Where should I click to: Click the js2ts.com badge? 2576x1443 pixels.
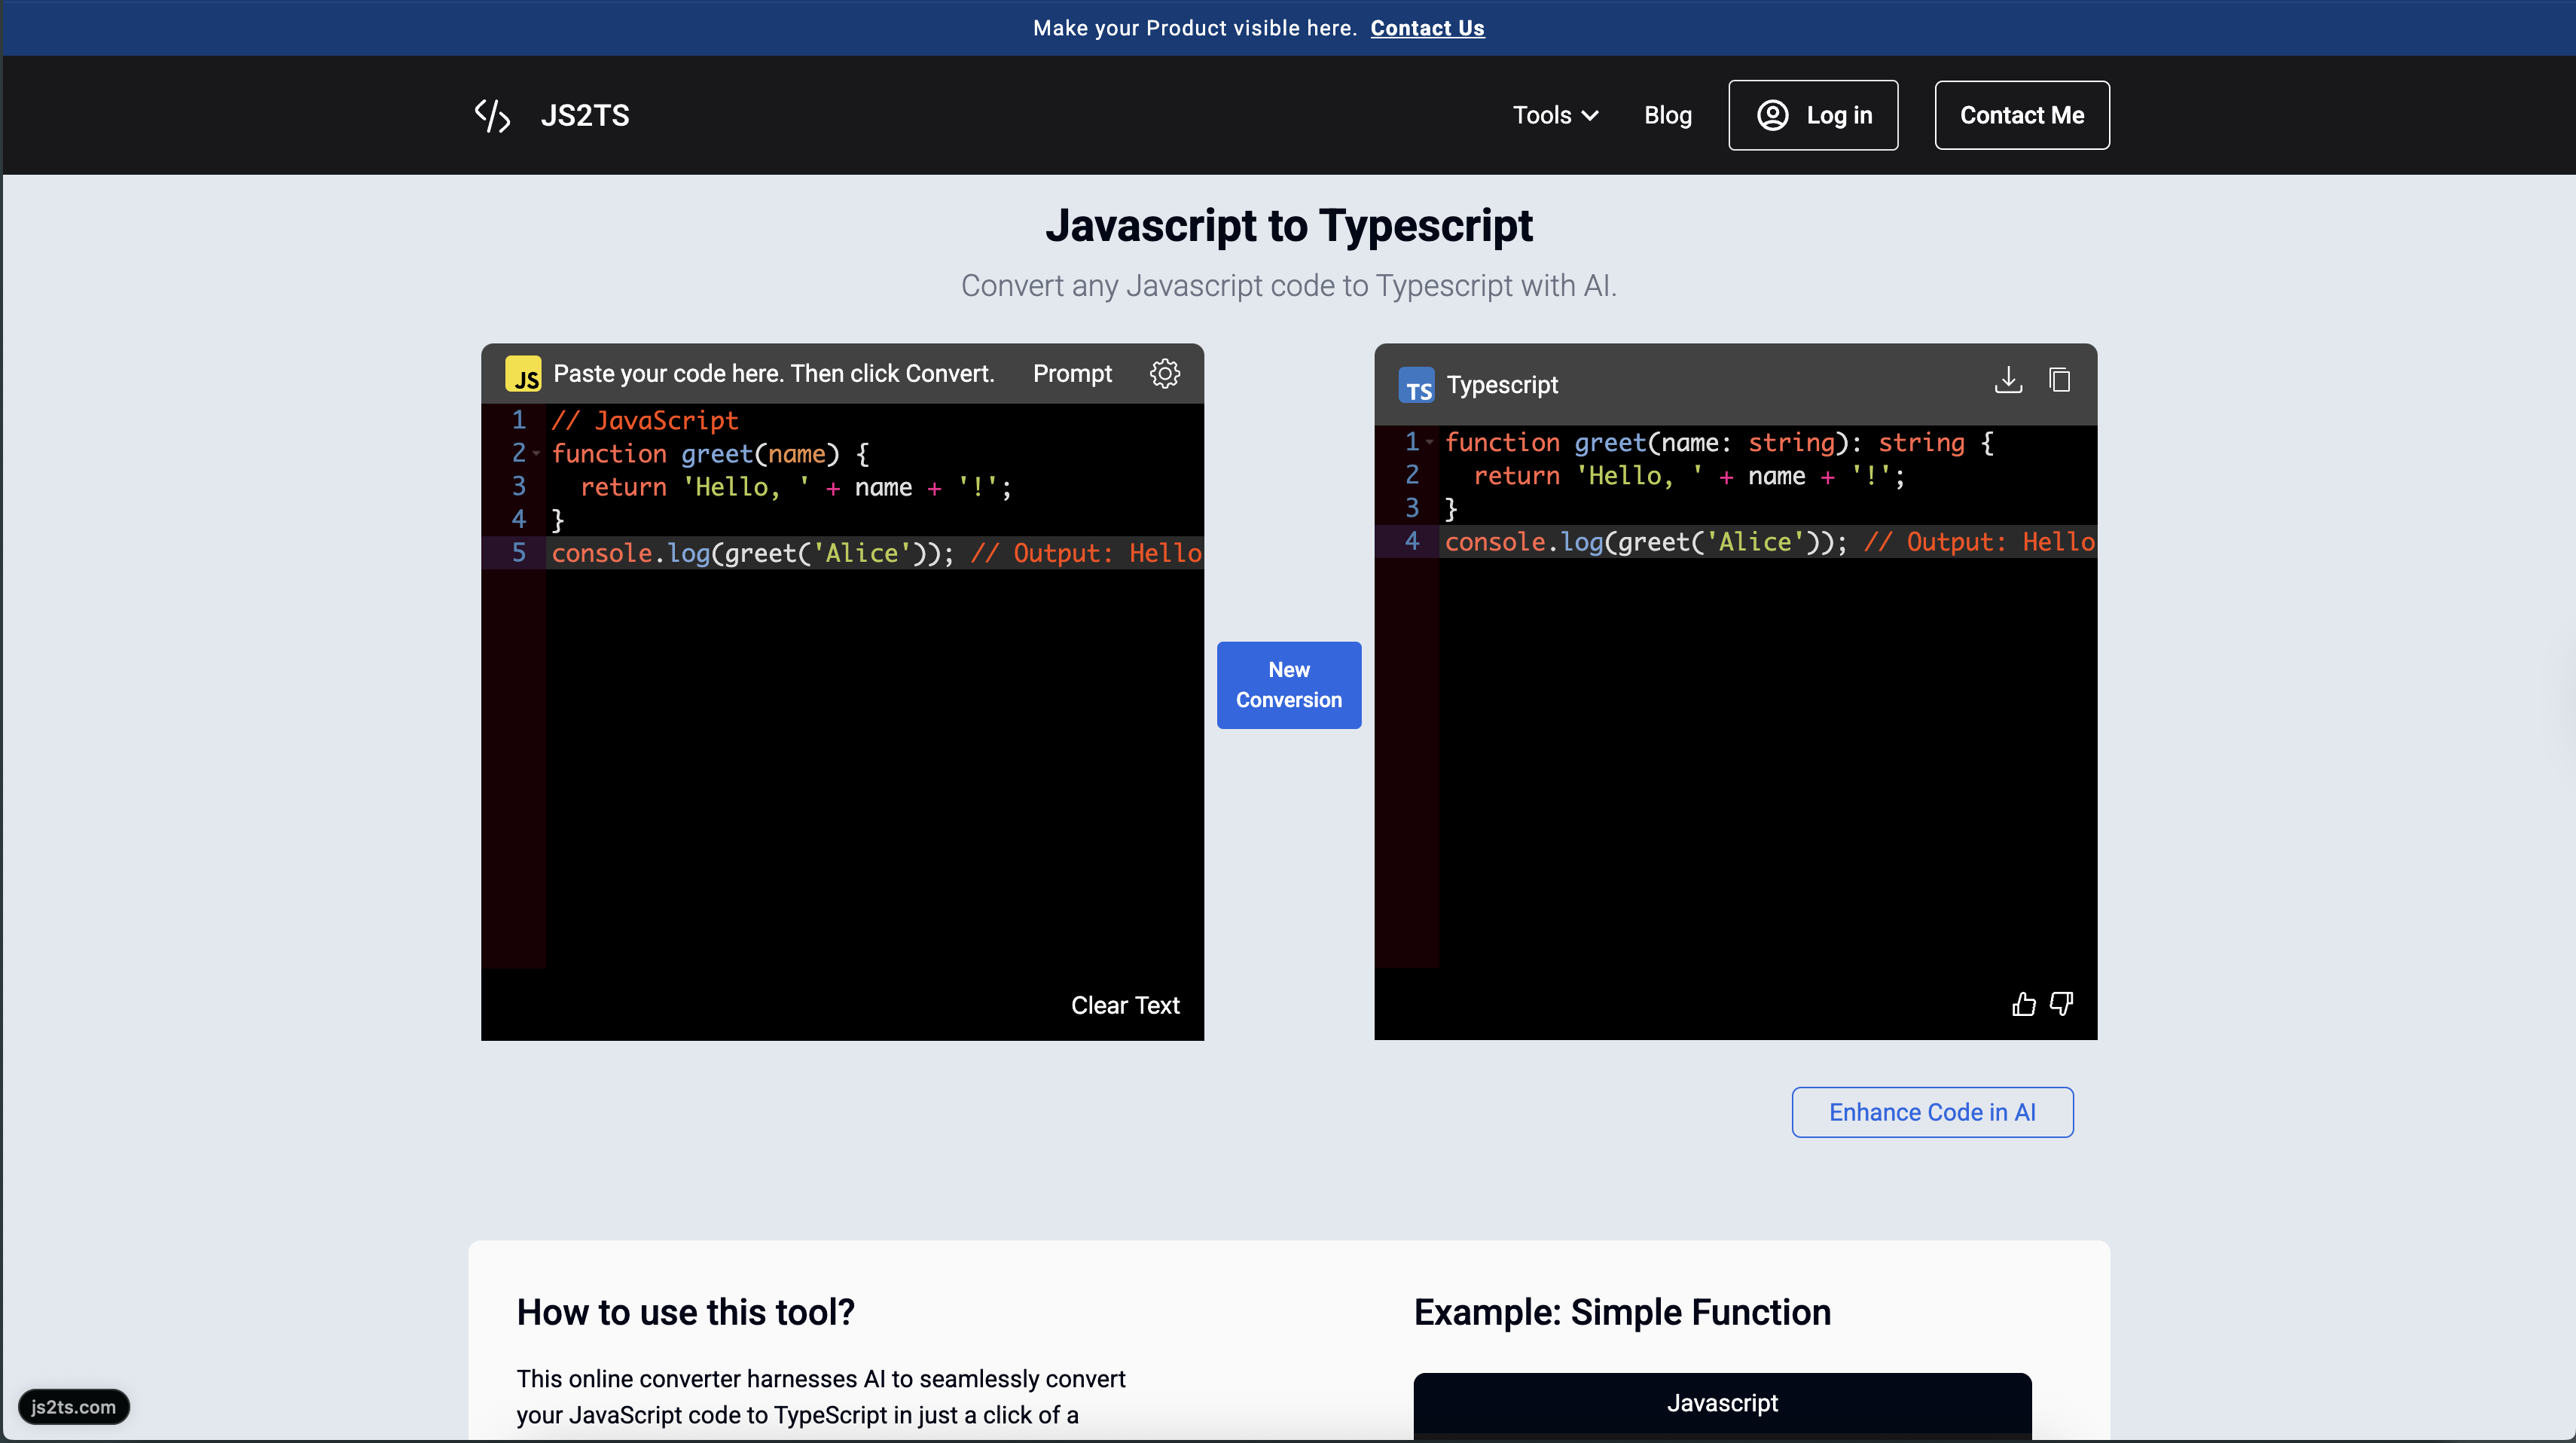(73, 1406)
